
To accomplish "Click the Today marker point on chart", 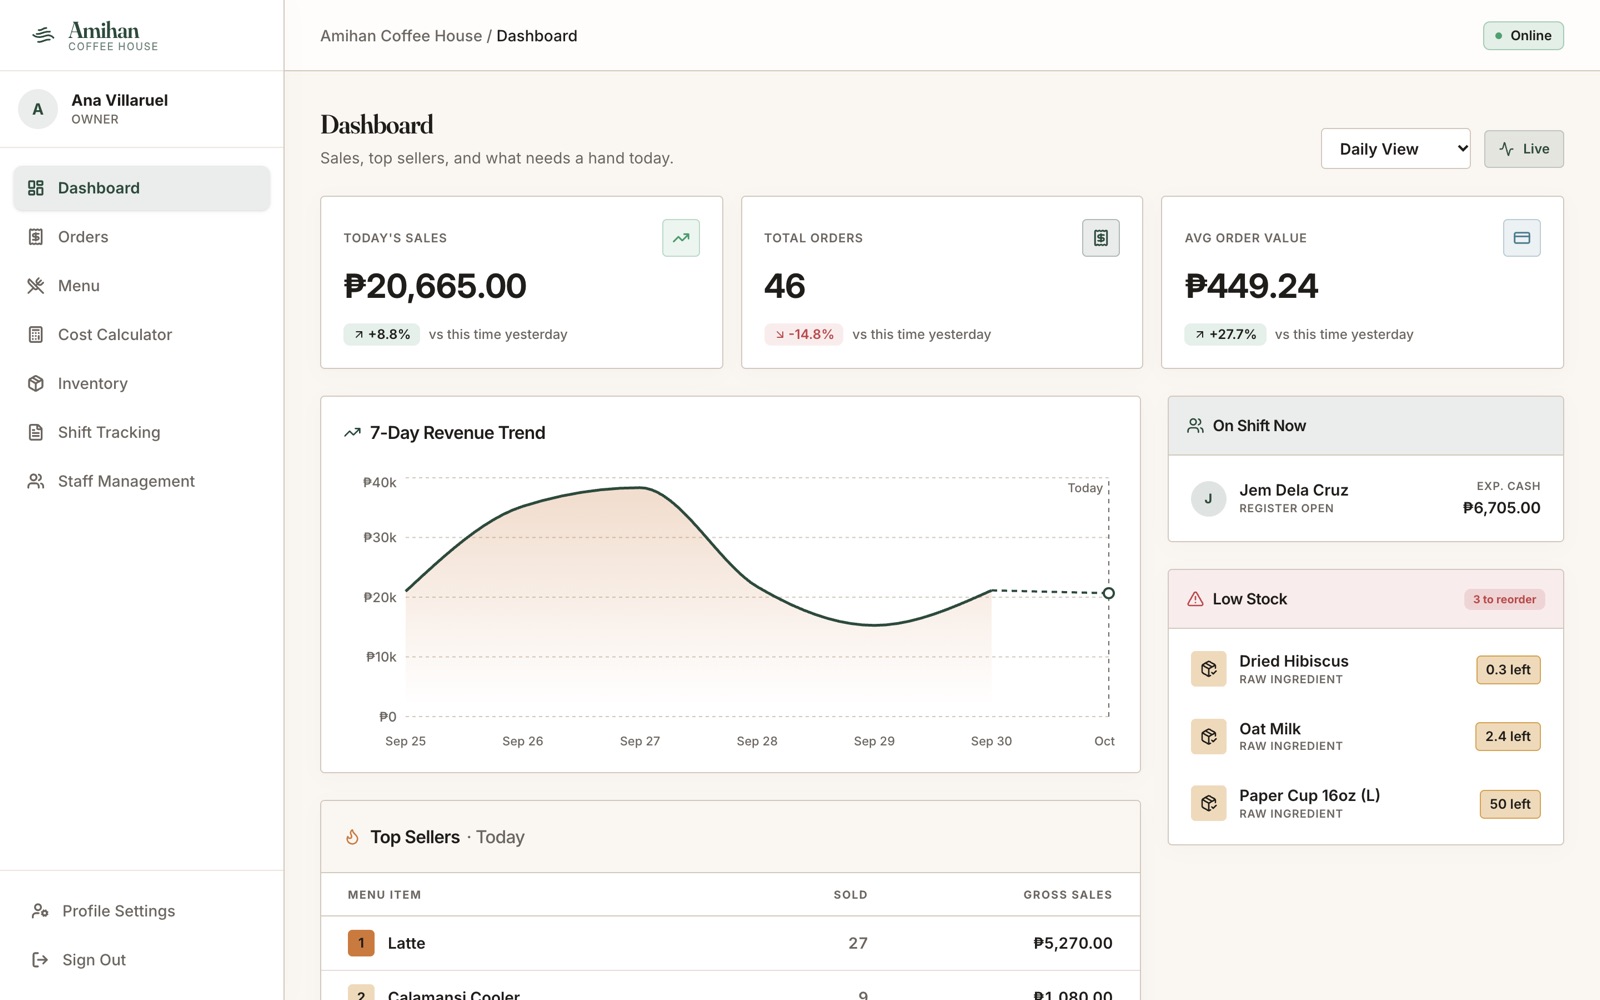I will pyautogui.click(x=1108, y=593).
